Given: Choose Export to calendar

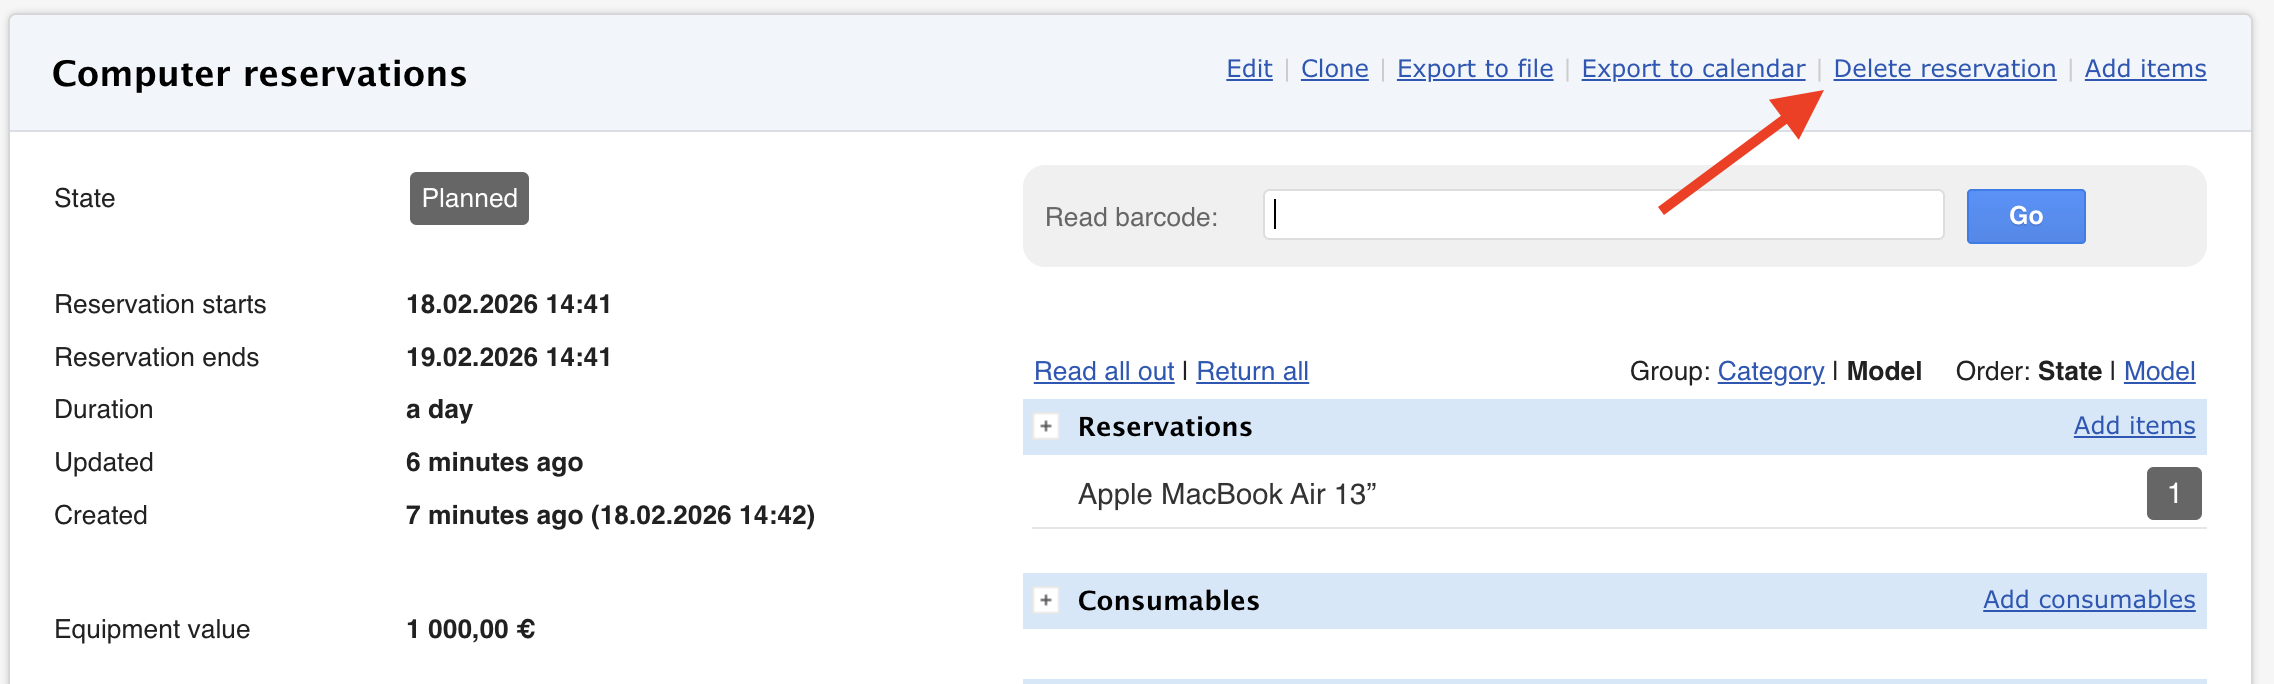Looking at the screenshot, I should (x=1693, y=69).
